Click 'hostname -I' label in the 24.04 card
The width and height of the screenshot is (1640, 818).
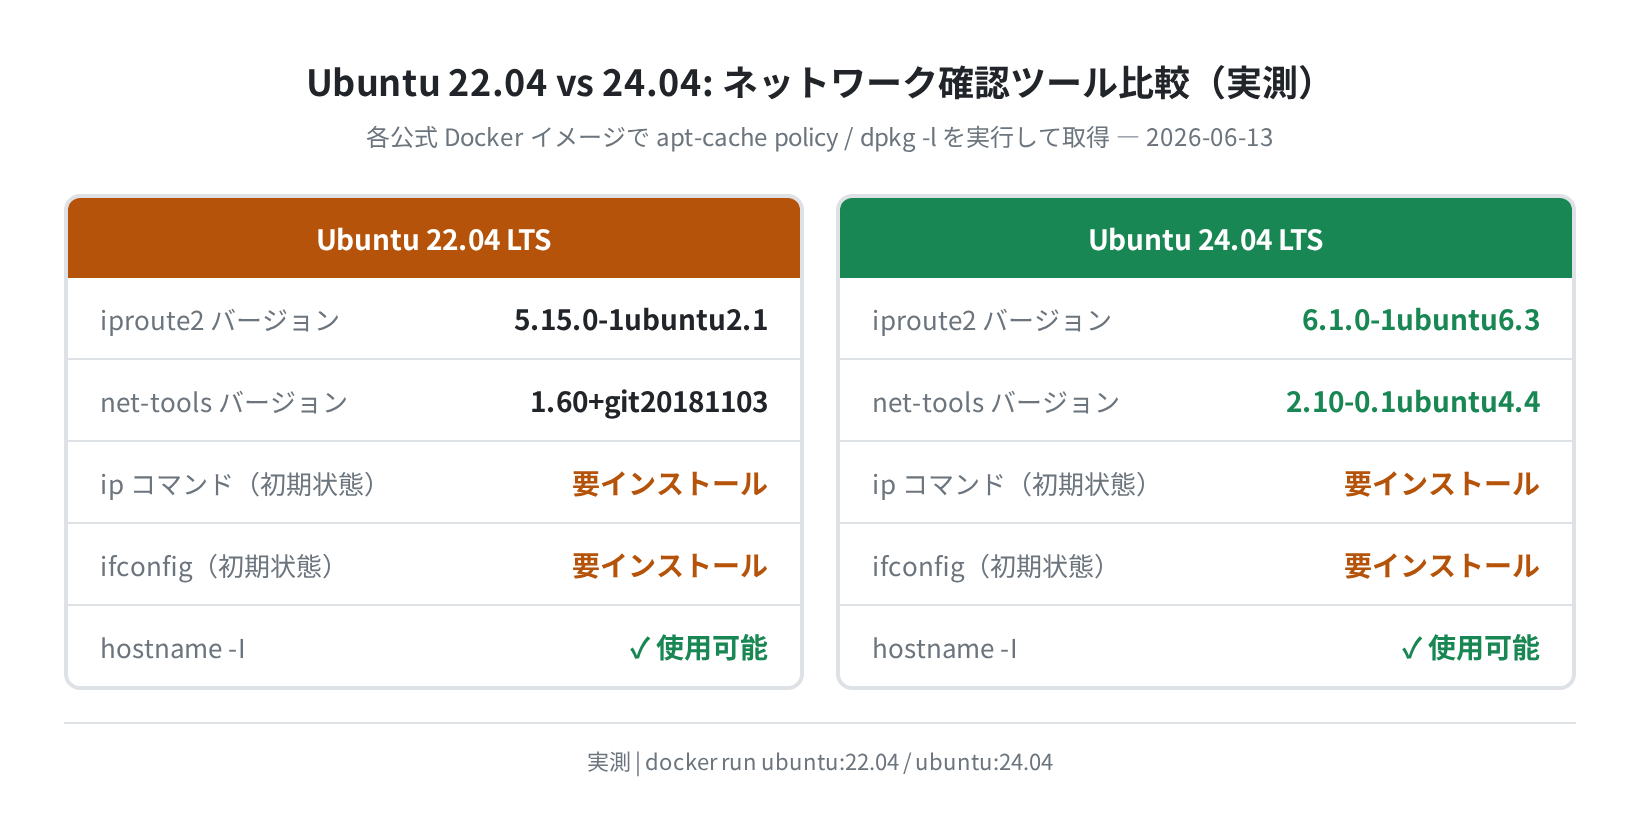point(945,649)
